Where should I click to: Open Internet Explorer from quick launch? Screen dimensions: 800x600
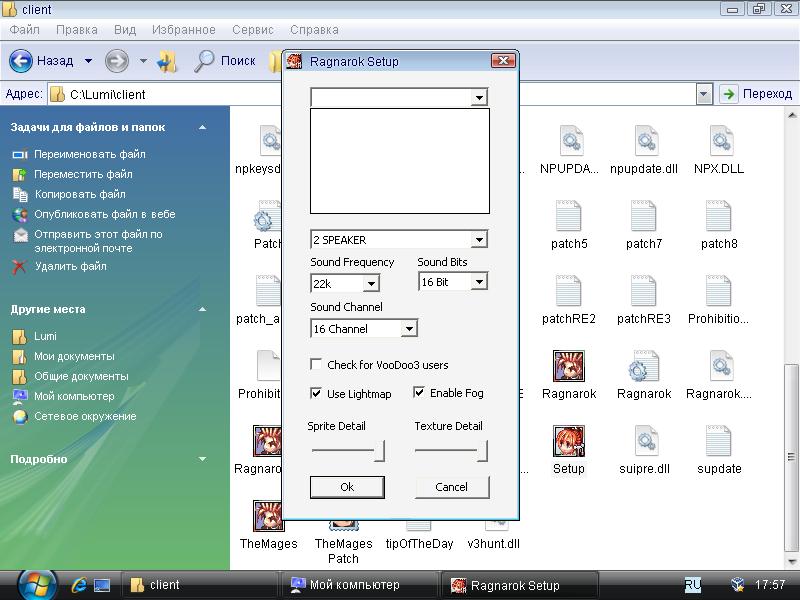(79, 585)
